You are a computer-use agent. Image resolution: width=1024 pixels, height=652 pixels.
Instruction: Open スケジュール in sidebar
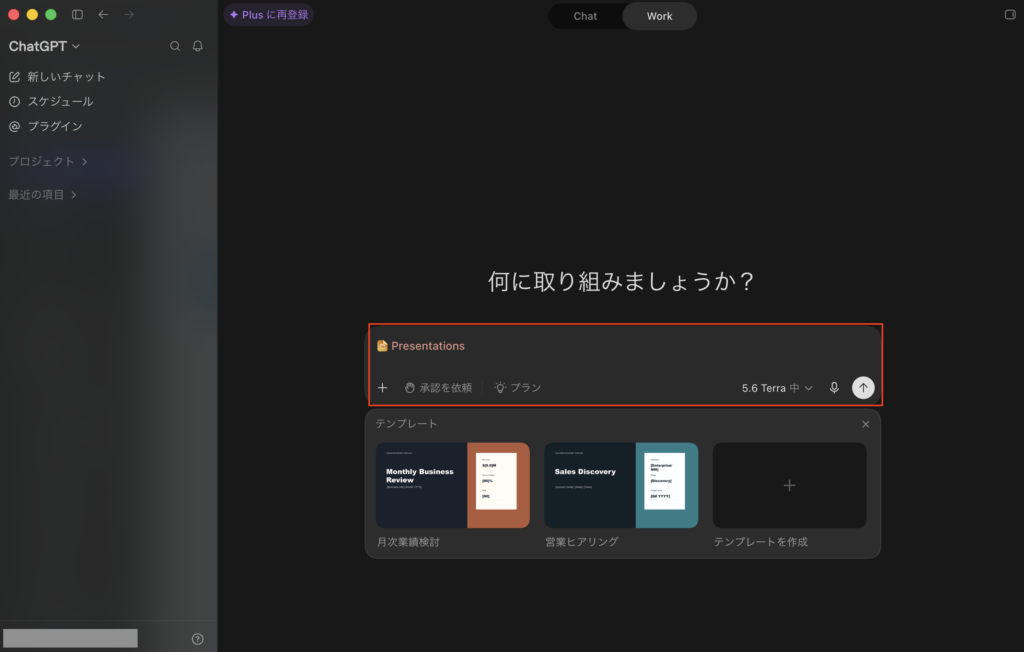click(51, 102)
